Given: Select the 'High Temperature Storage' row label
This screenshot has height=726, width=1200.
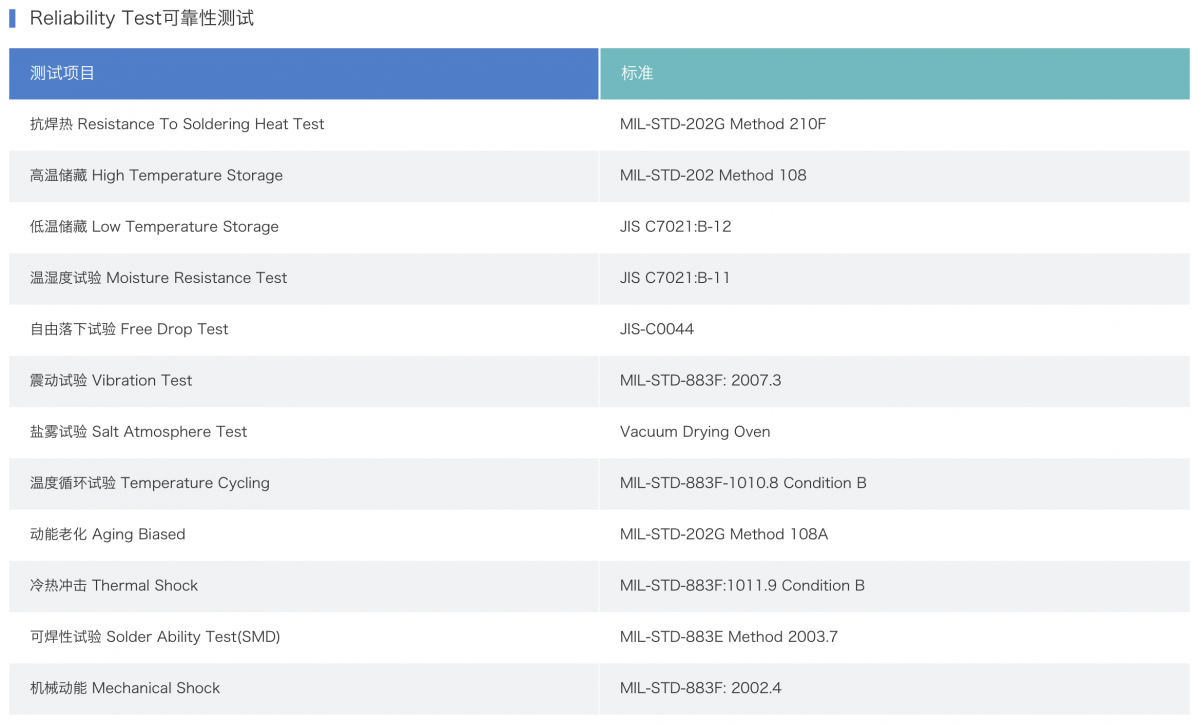Looking at the screenshot, I should click(x=156, y=175).
